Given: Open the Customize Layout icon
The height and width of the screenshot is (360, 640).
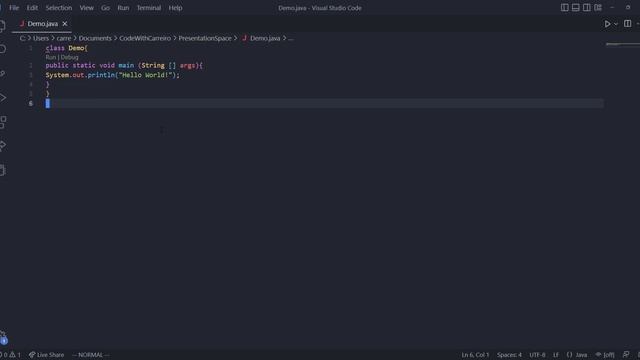Looking at the screenshot, I should [x=598, y=7].
